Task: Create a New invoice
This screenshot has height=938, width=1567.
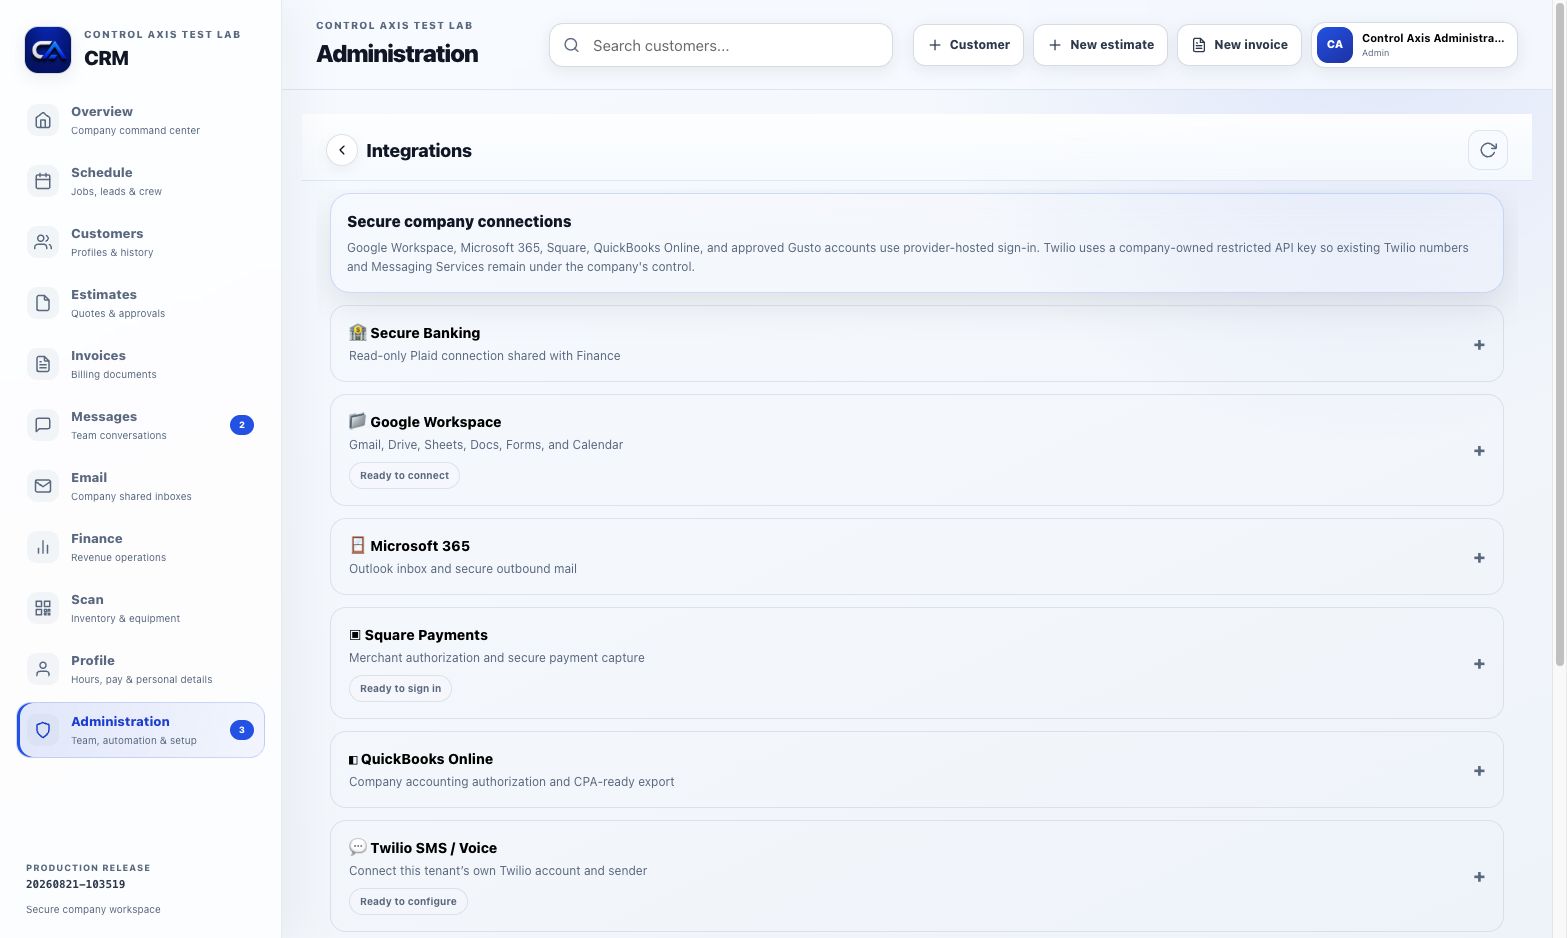Action: [1239, 45]
